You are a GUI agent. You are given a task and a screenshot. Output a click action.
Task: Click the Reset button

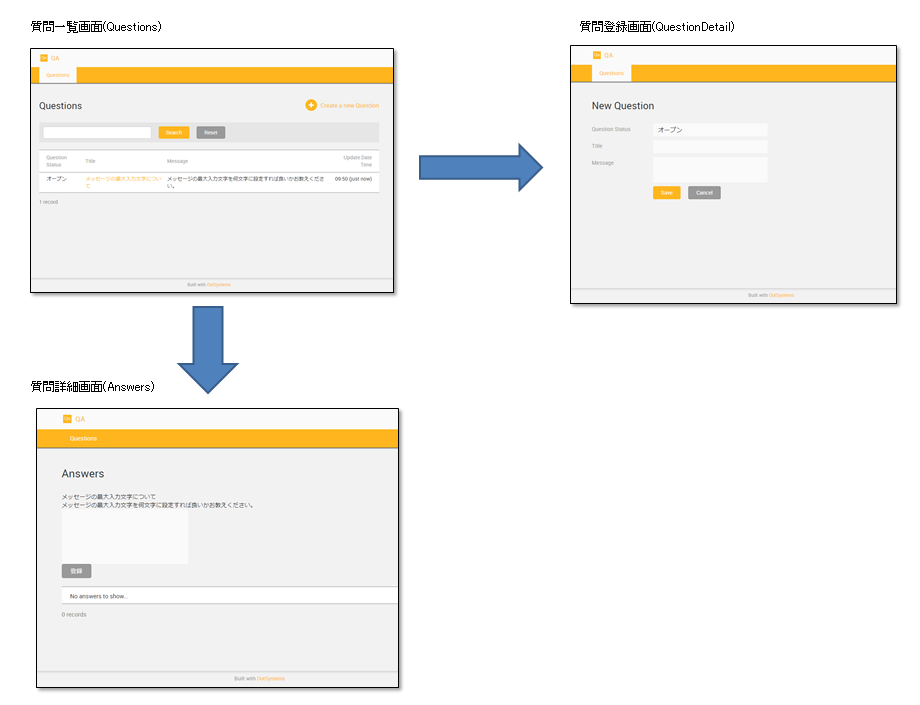(x=211, y=133)
